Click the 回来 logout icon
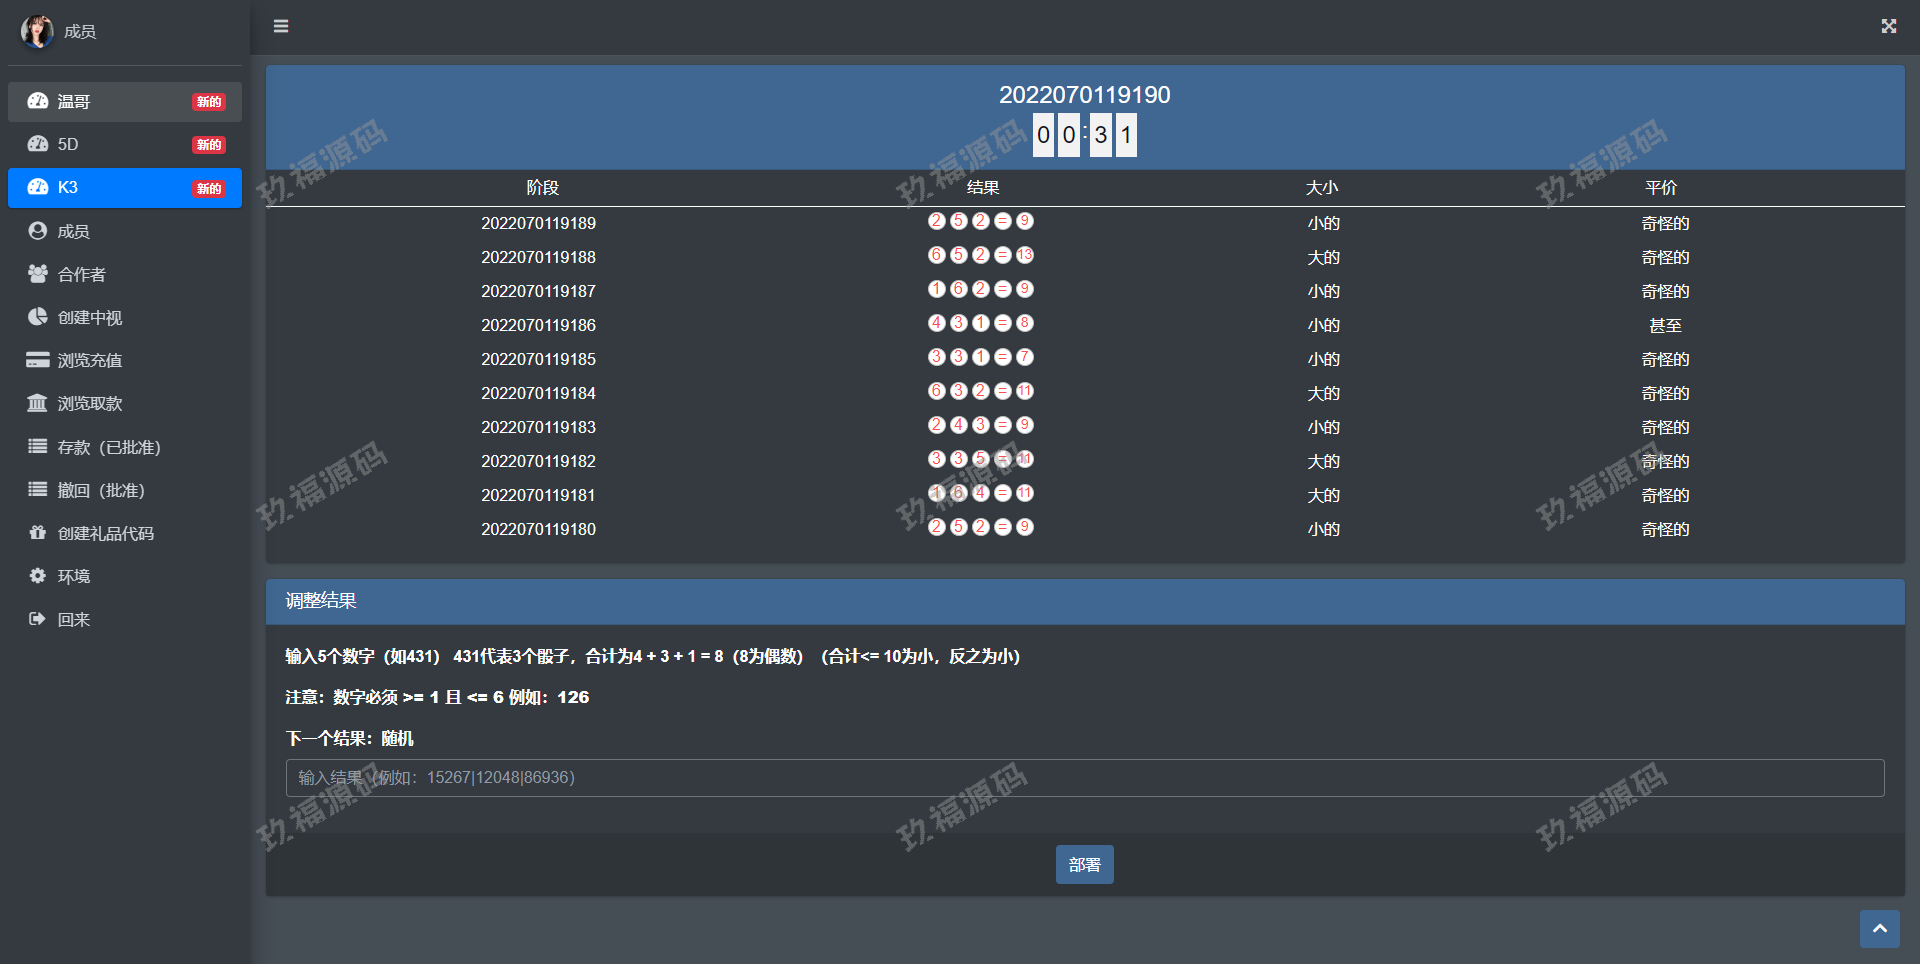The width and height of the screenshot is (1920, 964). click(x=38, y=619)
